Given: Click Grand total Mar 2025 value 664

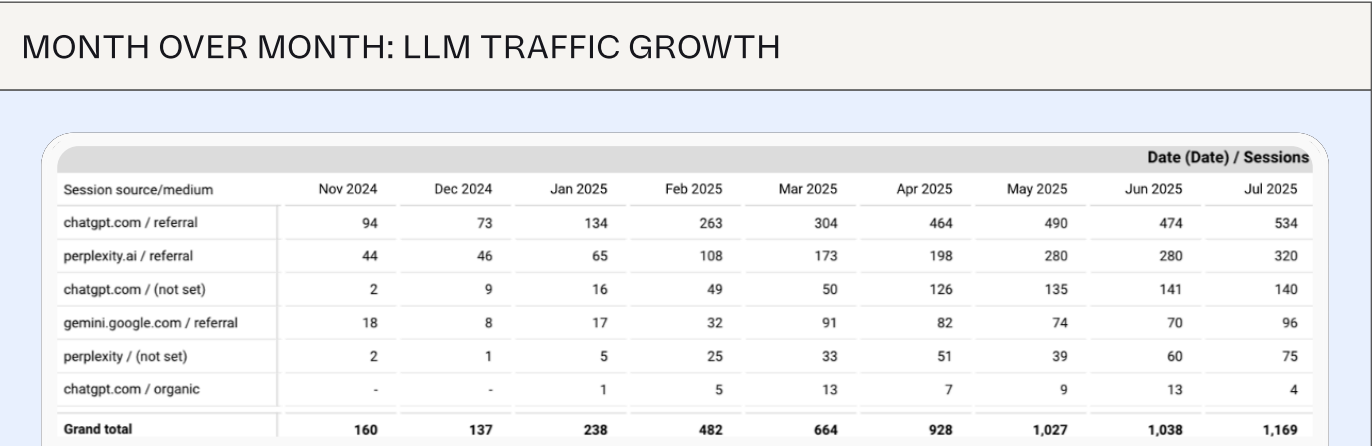Looking at the screenshot, I should click(825, 429).
